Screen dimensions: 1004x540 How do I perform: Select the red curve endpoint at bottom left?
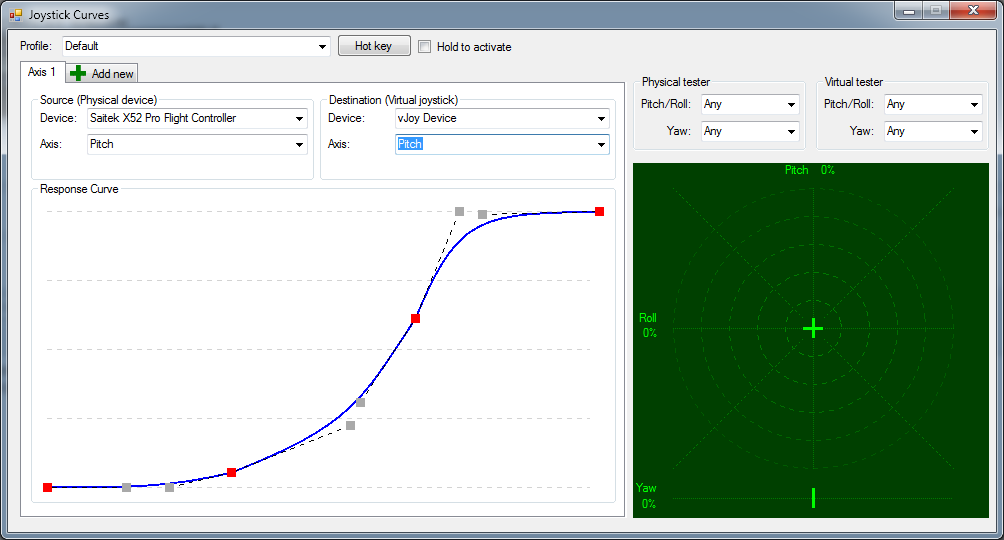(x=47, y=487)
